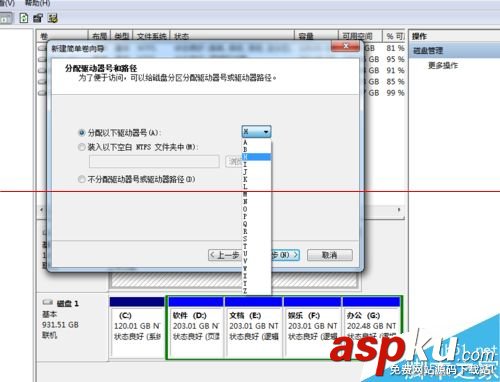Choose drive letter N from the list

pos(256,201)
